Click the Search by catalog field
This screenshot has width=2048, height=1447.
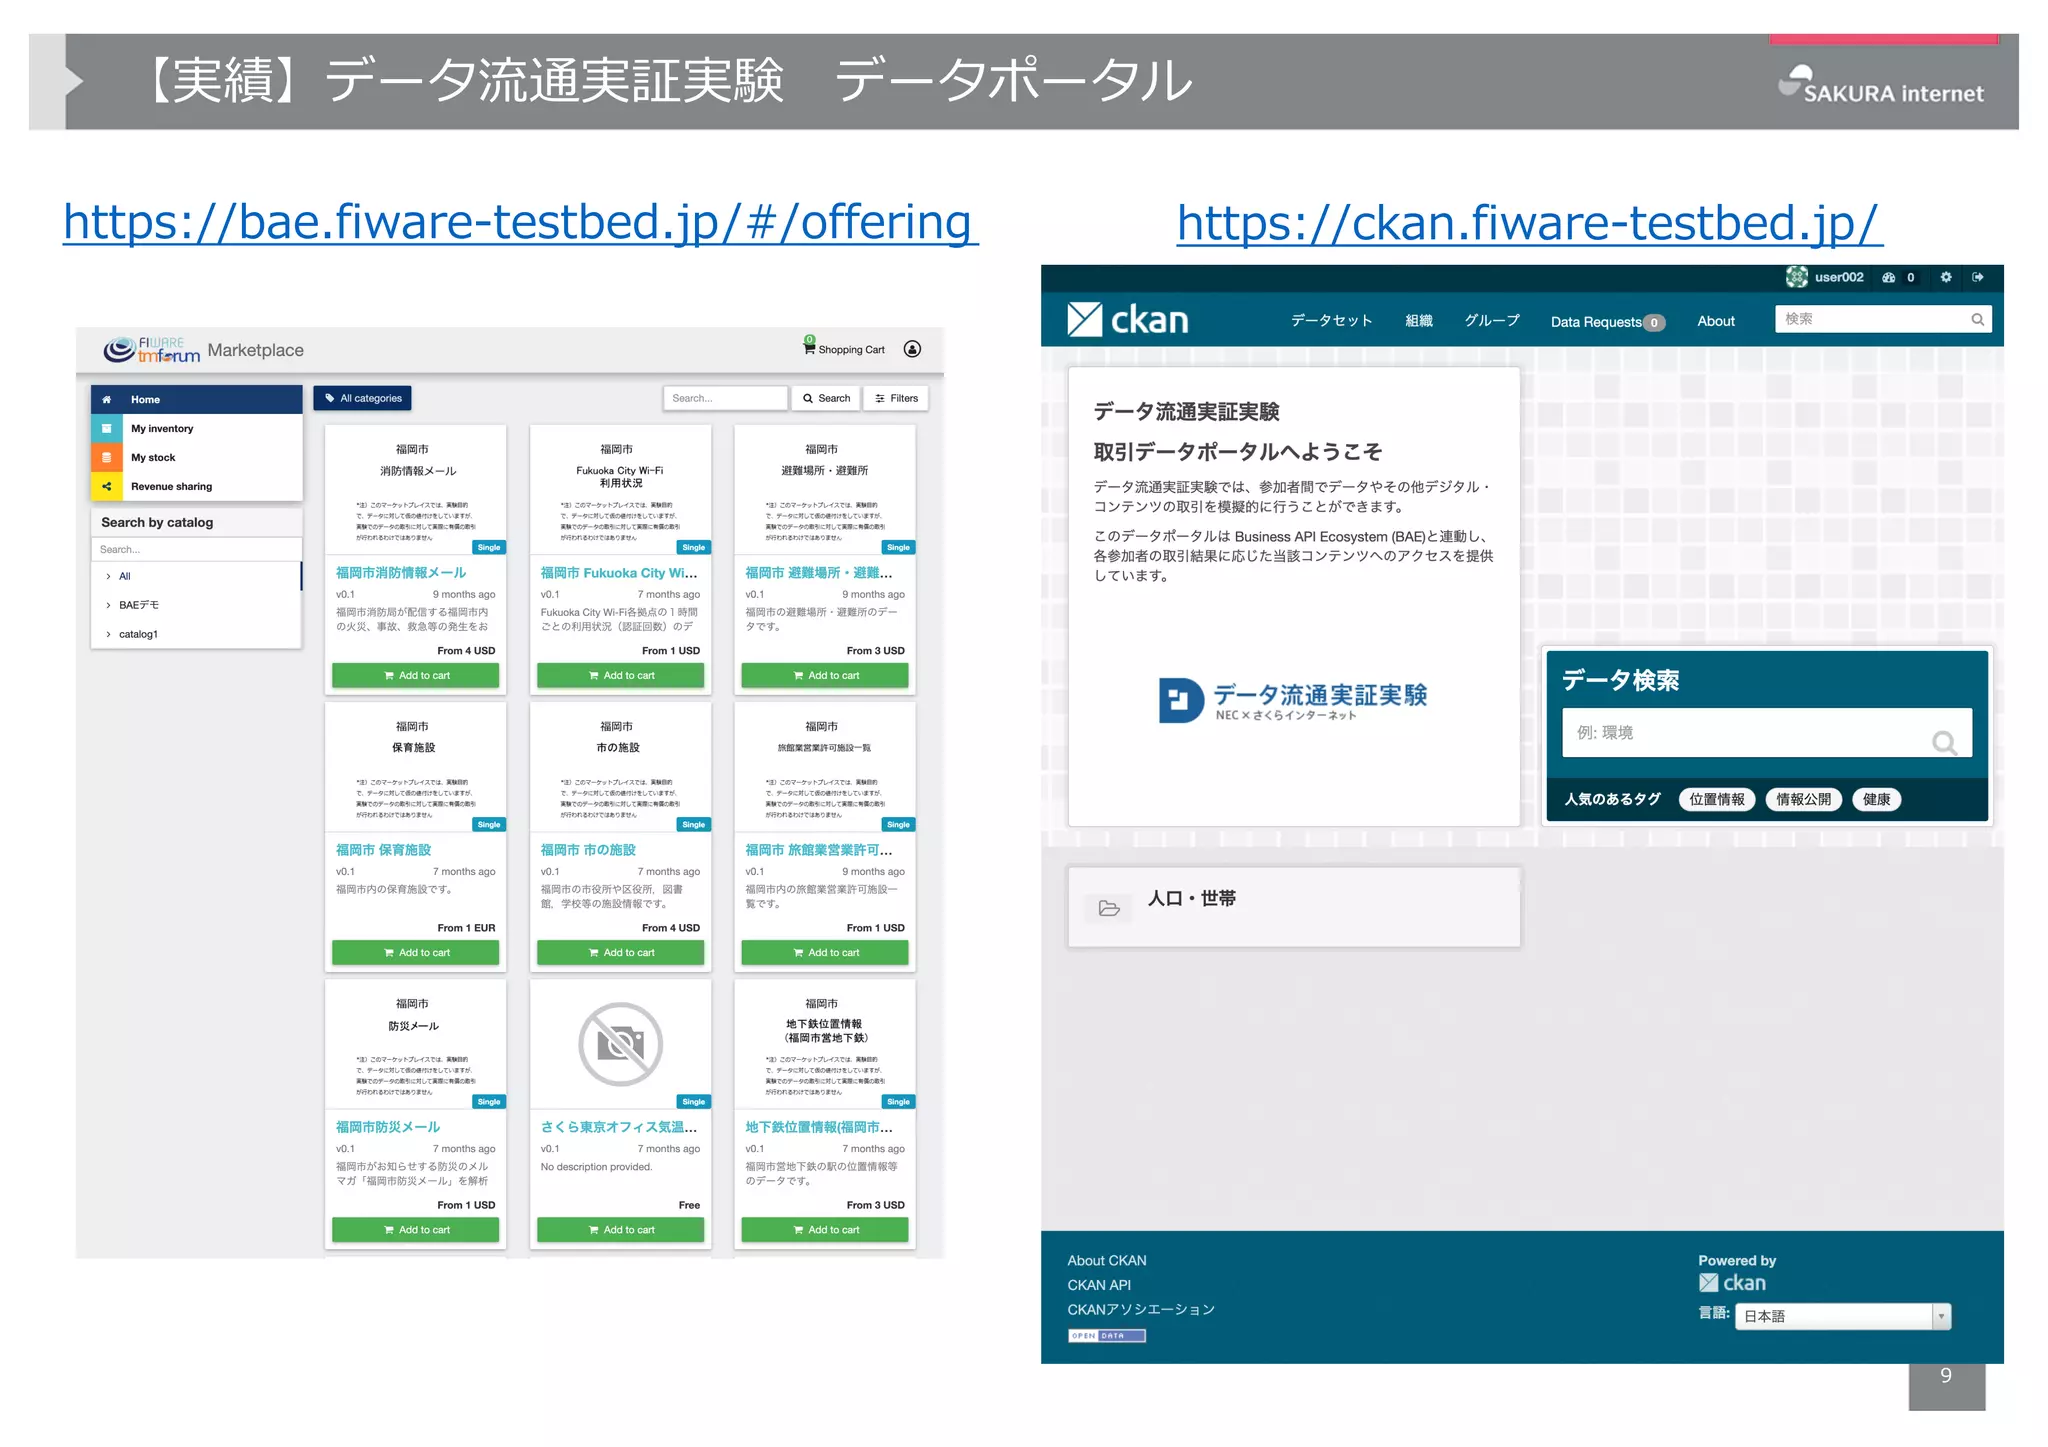click(x=196, y=549)
